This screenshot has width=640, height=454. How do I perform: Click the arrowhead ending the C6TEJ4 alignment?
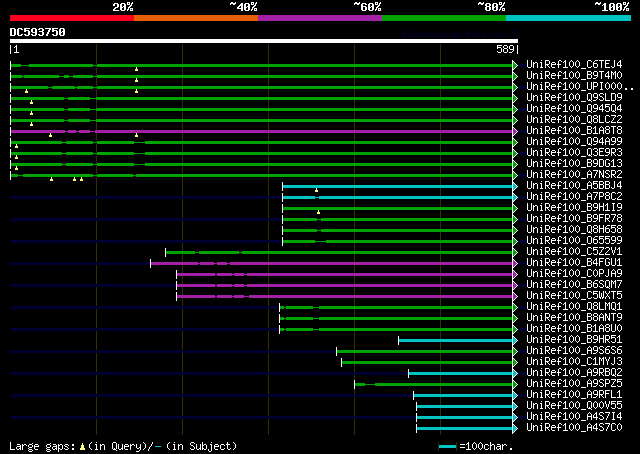[x=515, y=65]
